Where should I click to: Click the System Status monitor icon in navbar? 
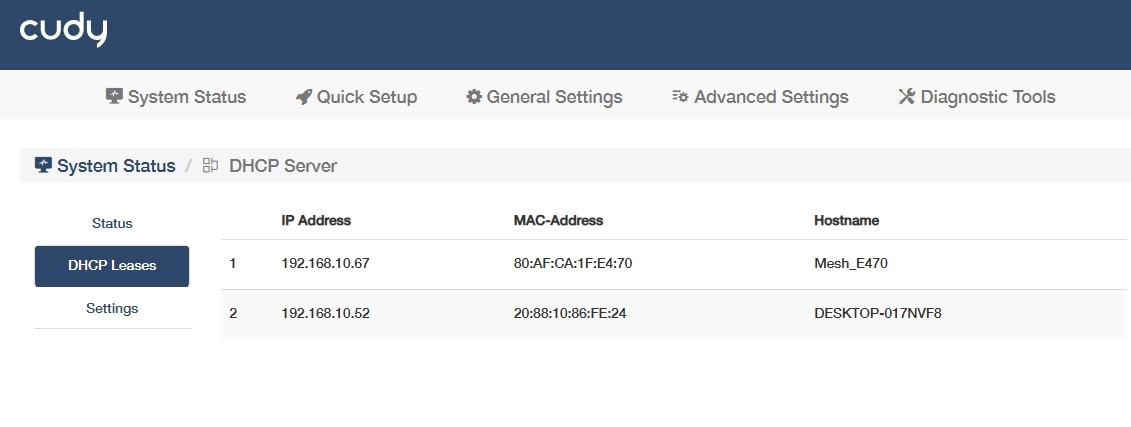click(114, 97)
